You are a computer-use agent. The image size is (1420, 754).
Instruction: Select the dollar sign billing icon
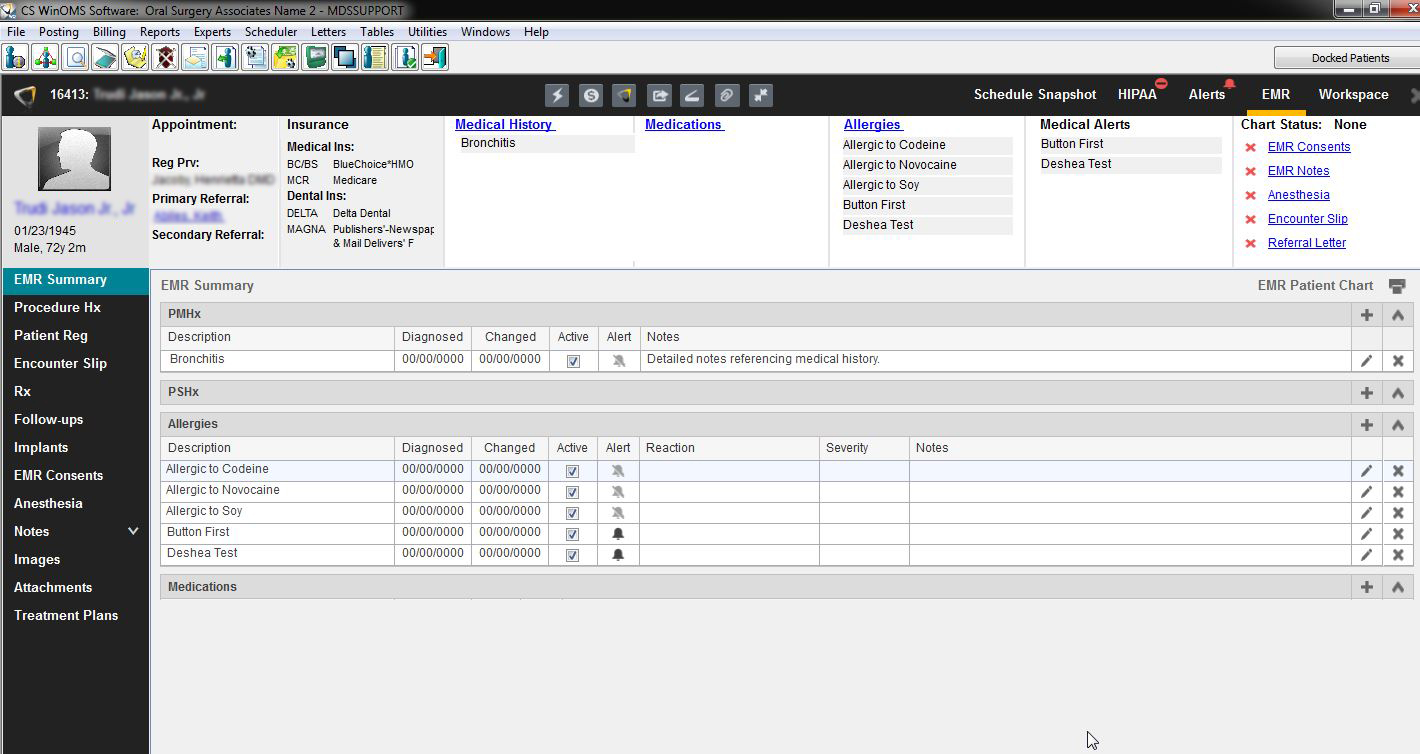(x=592, y=95)
